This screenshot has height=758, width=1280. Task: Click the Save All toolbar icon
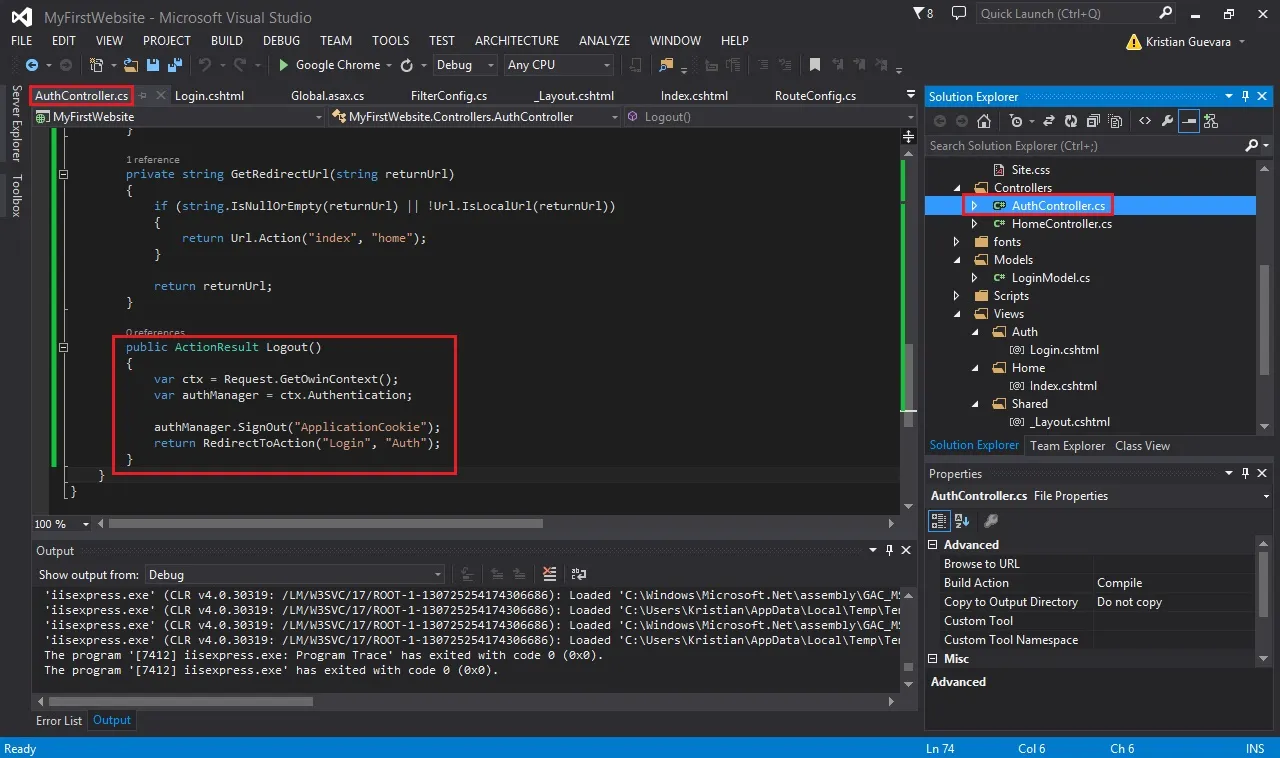(174, 65)
